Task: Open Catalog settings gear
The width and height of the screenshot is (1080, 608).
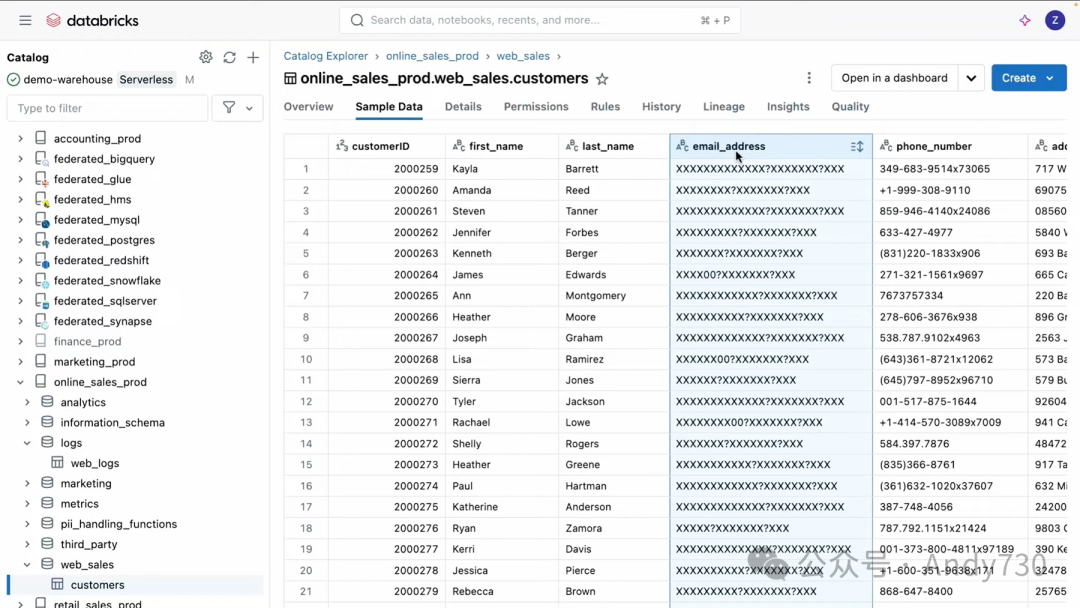Action: tap(205, 57)
